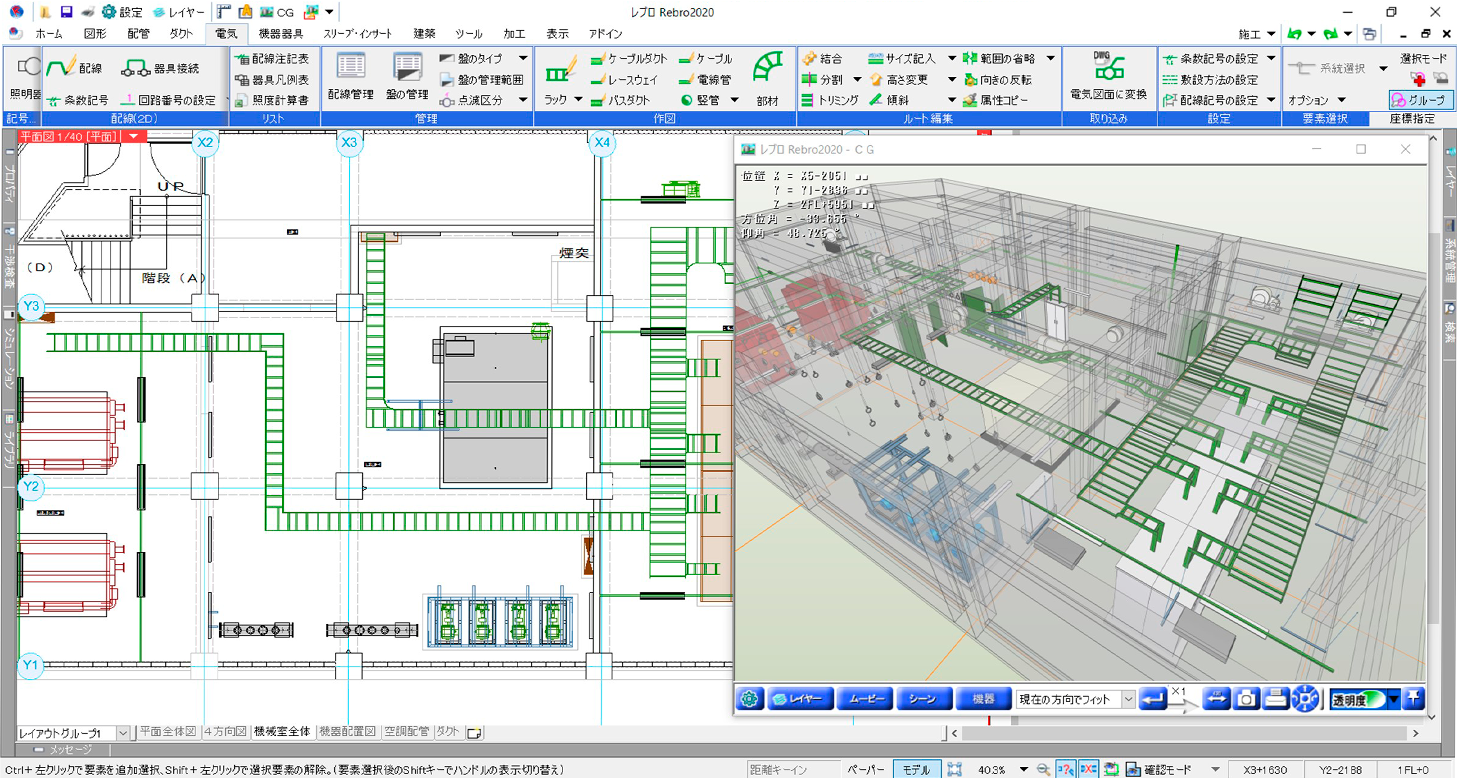Open 配線管理 wiring management

pyautogui.click(x=350, y=76)
